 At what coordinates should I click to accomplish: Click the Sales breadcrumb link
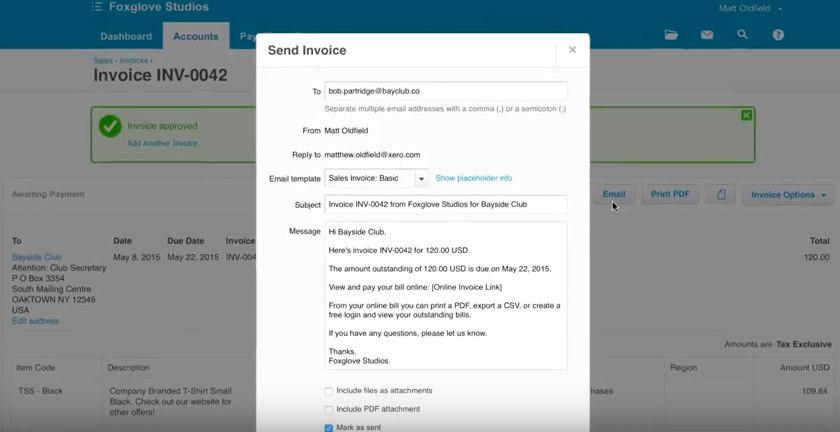pyautogui.click(x=103, y=61)
